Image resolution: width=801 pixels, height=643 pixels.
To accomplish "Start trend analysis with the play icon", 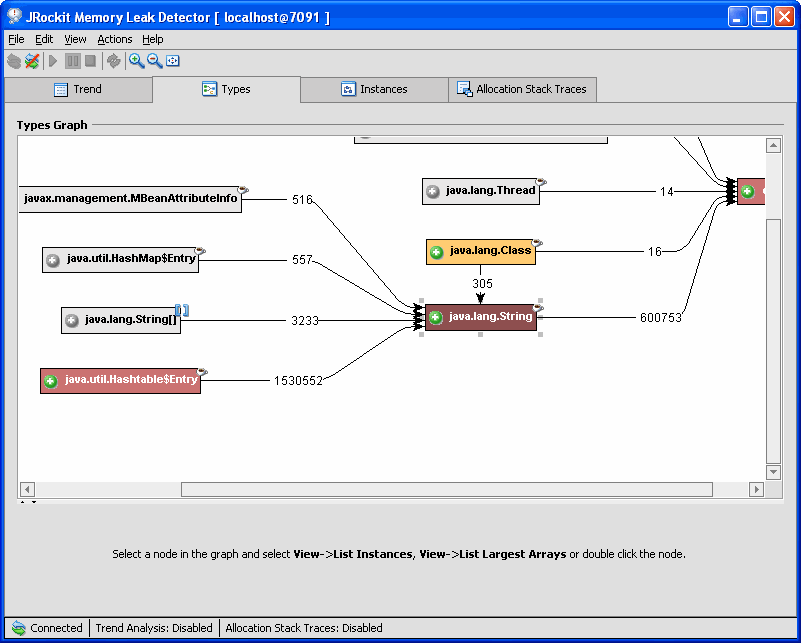I will point(53,61).
